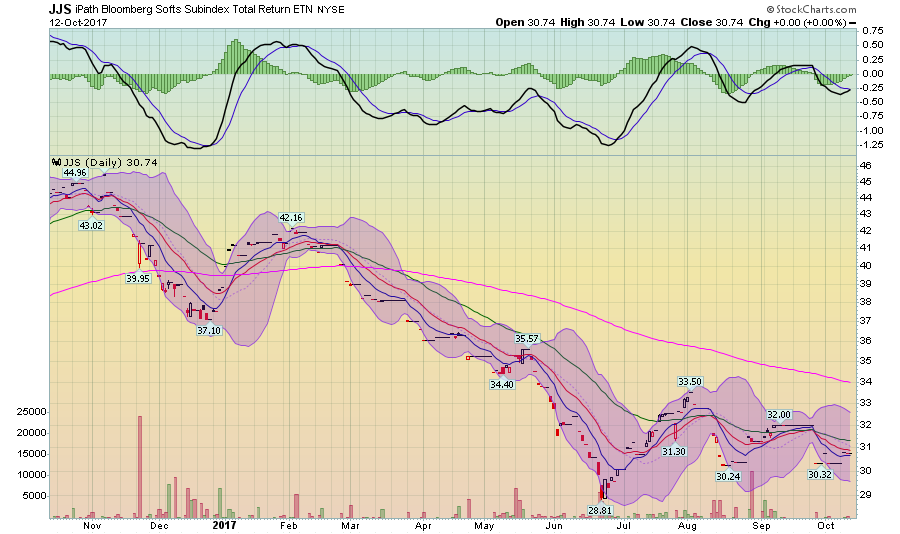Click the 33.50 price annotation
Viewport: 900px width, 534px height.
[690, 381]
